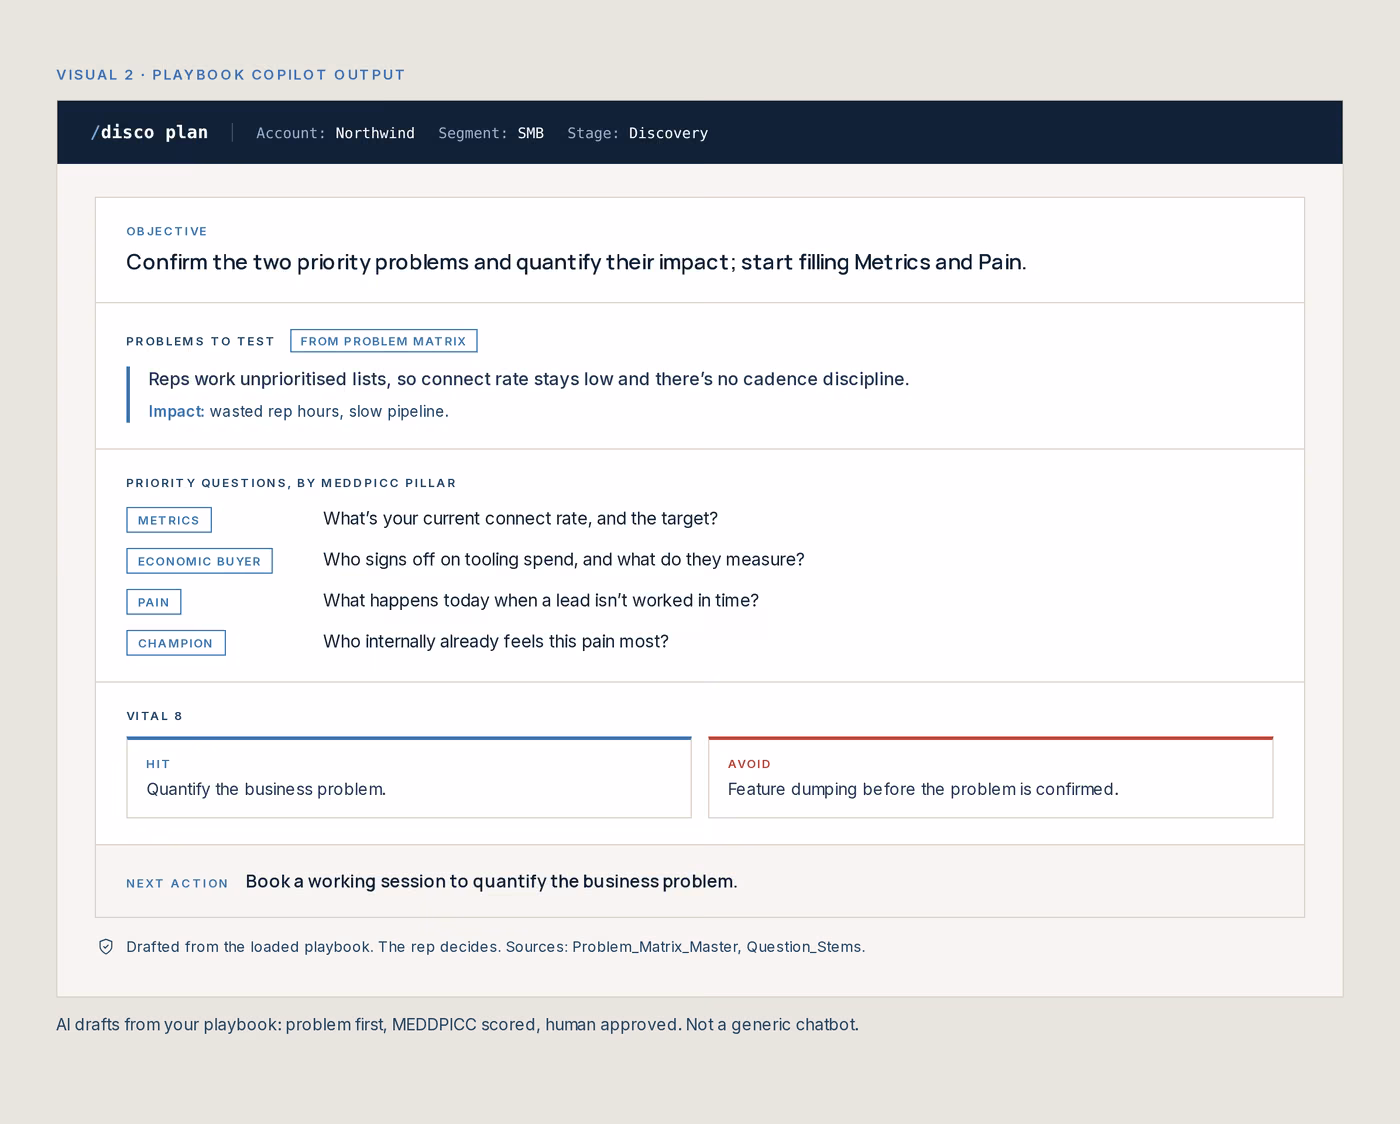Viewport: 1400px width, 1124px height.
Task: Click the sources note mentioning Problem_Matrix_Master
Action: coord(496,947)
